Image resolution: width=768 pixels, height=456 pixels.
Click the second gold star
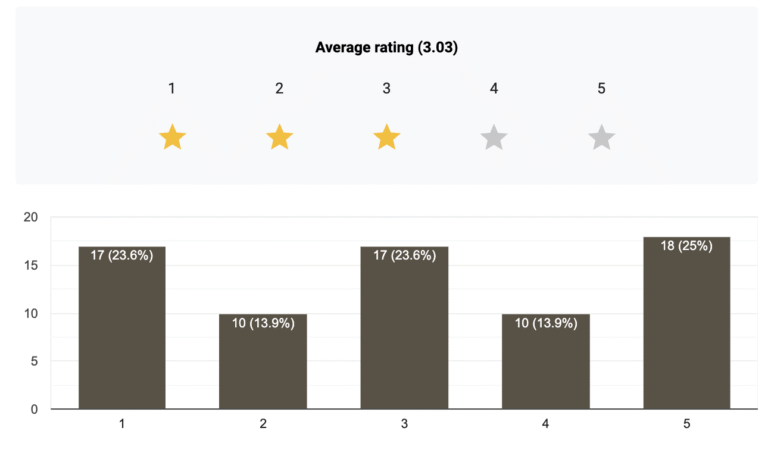[280, 138]
